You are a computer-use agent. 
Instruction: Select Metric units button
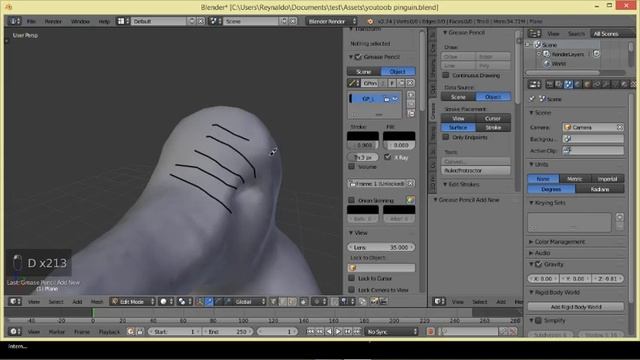[x=574, y=179]
